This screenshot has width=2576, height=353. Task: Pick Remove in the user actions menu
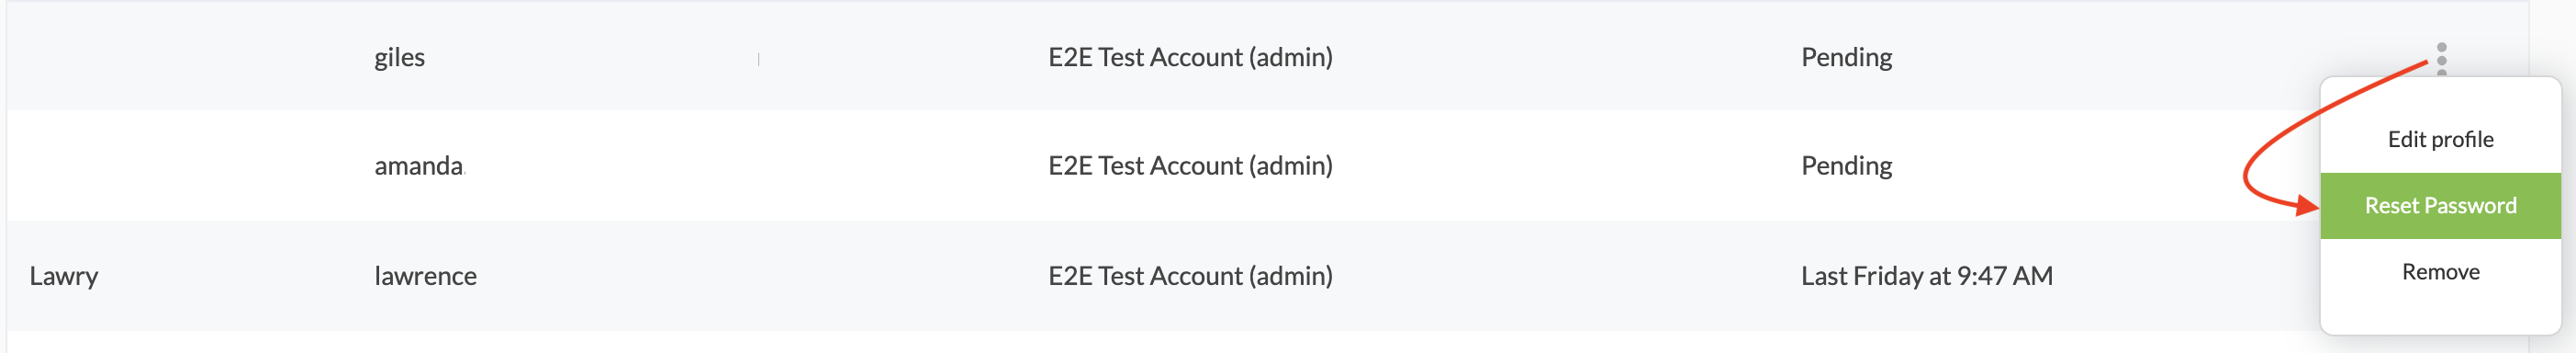(2440, 272)
